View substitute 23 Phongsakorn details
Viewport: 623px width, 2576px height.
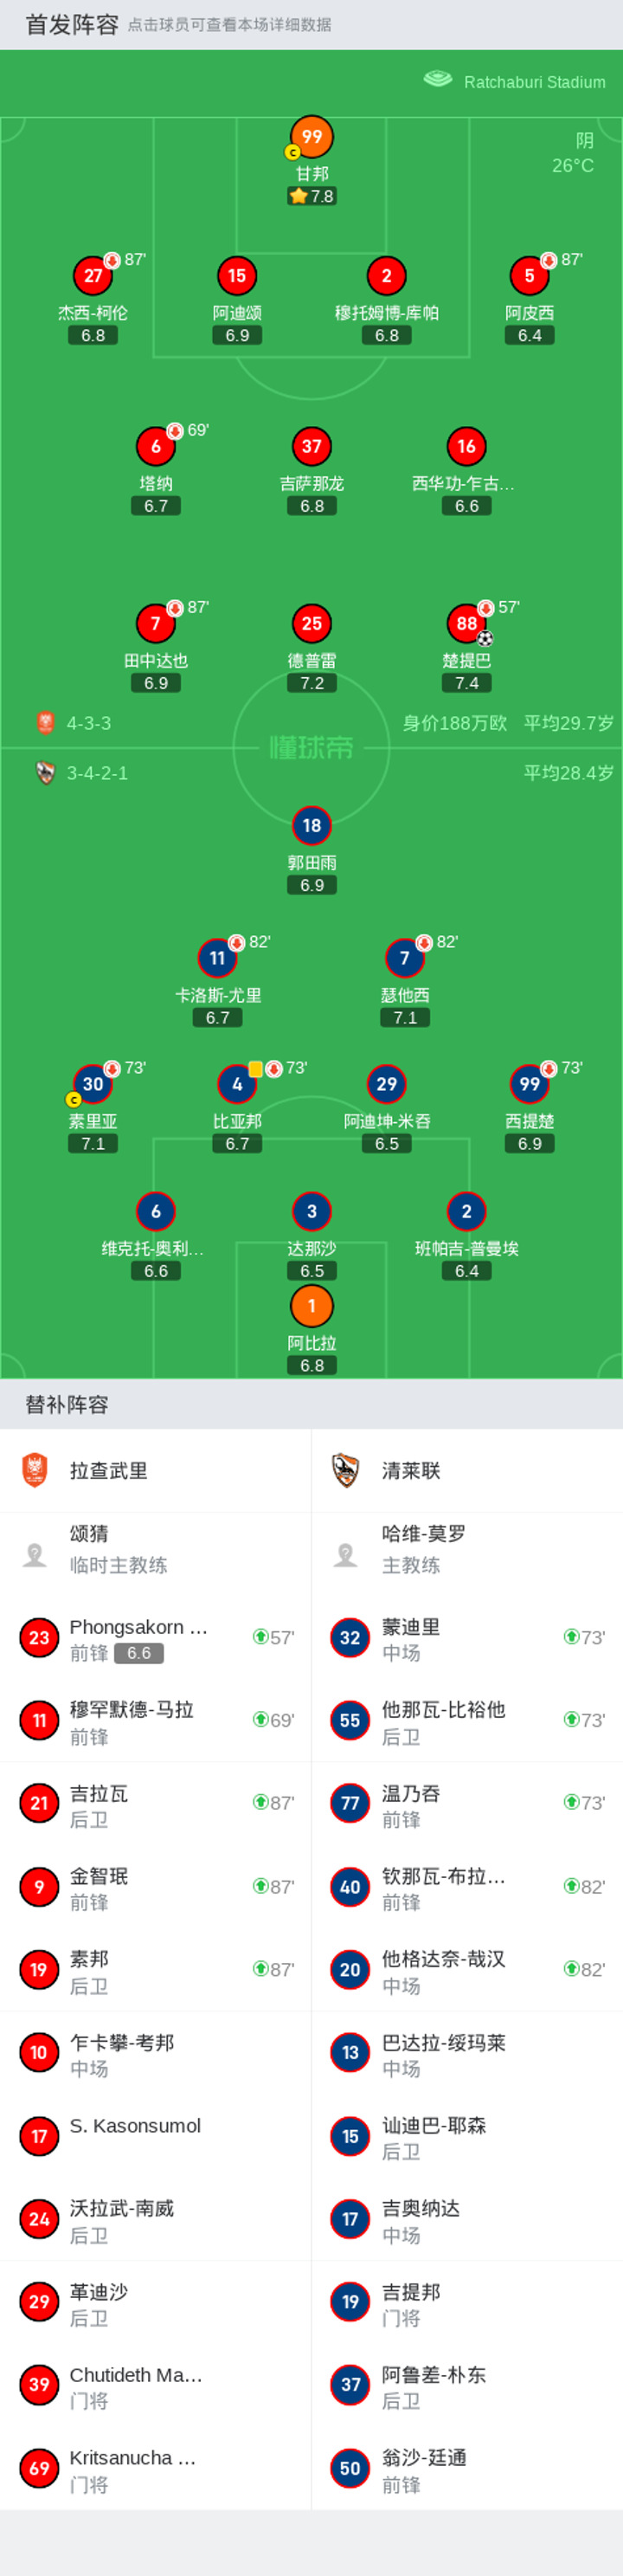click(x=156, y=1638)
